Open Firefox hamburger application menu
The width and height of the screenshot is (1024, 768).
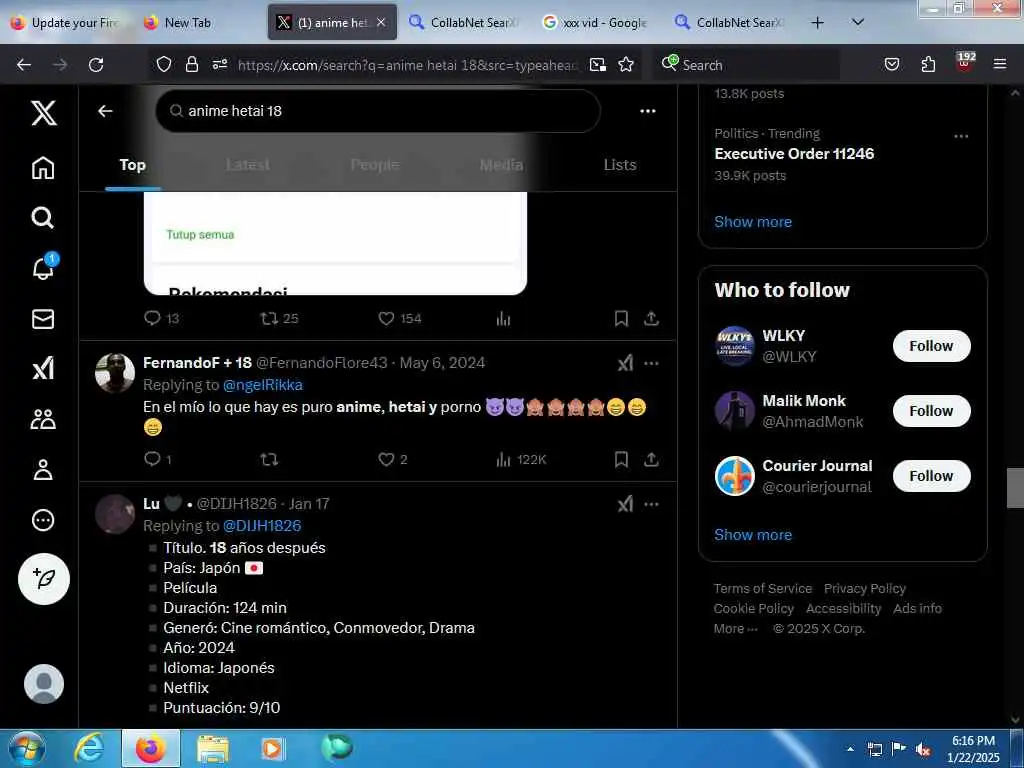coord(999,64)
